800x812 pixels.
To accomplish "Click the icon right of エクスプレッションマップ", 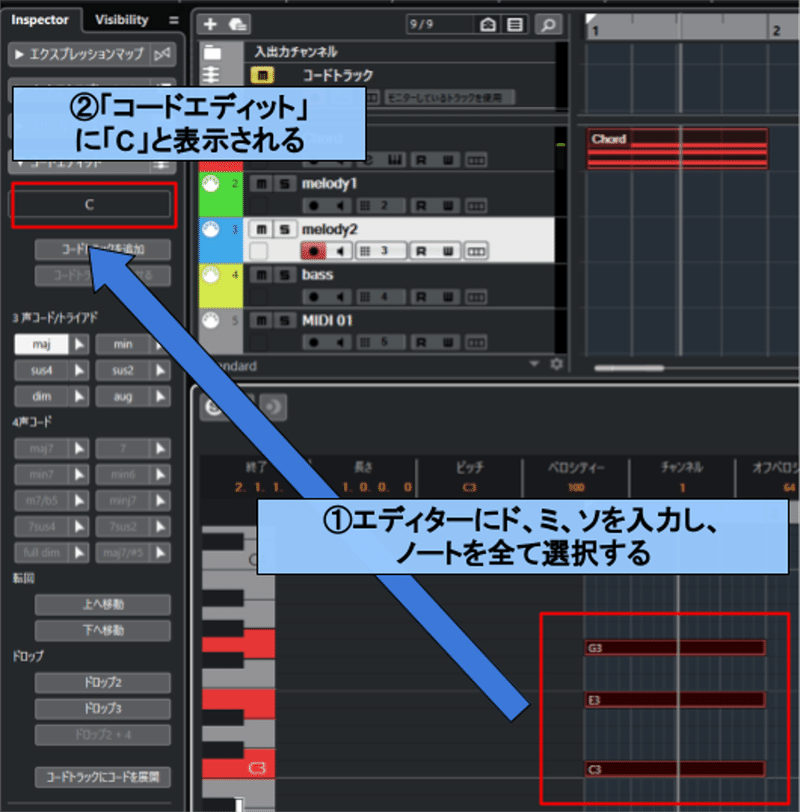I will tap(163, 54).
